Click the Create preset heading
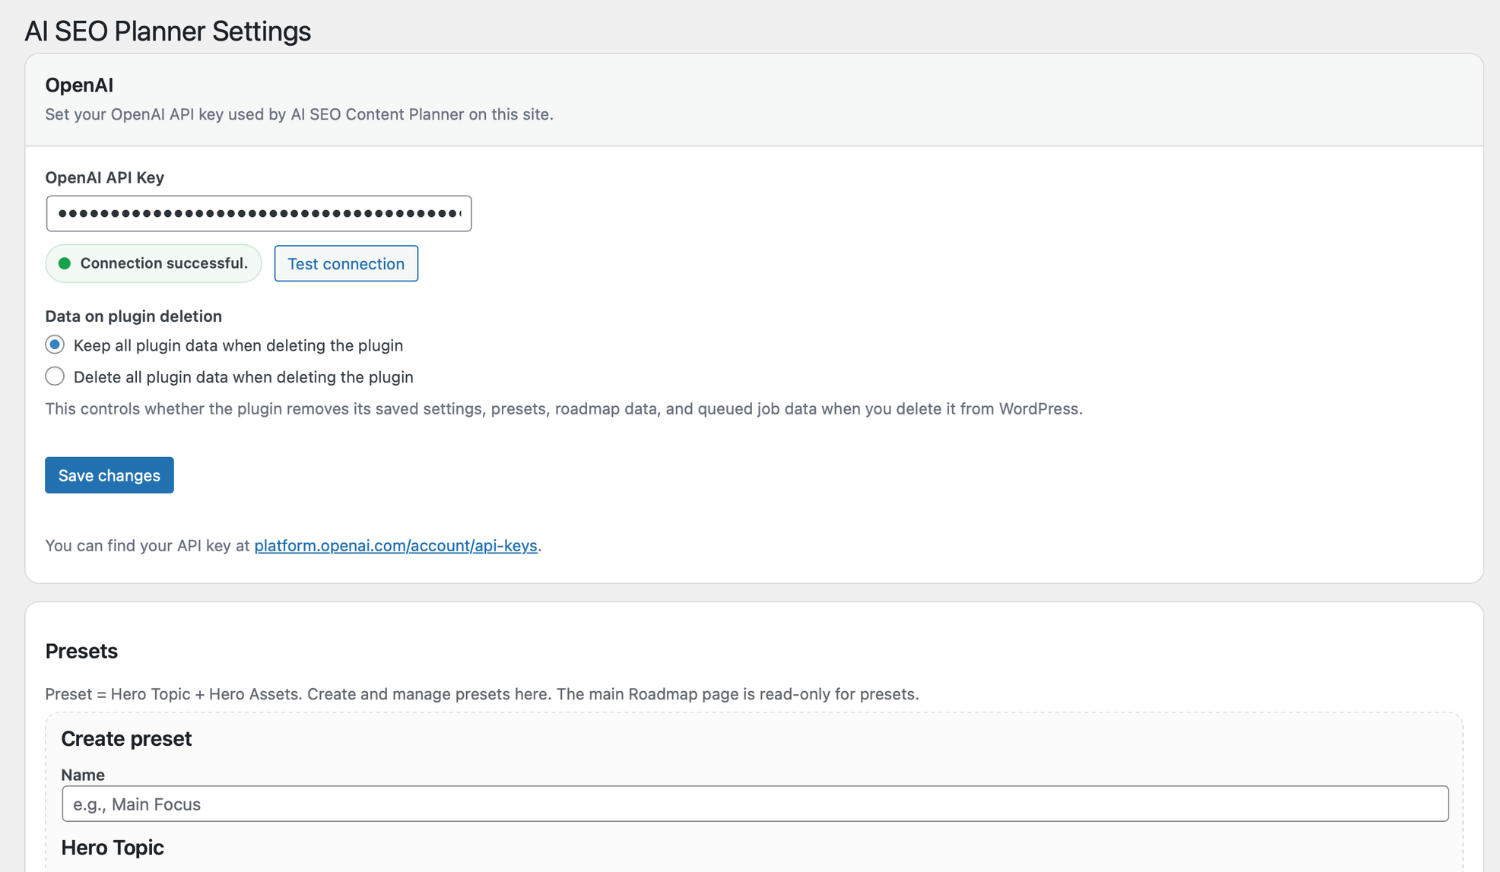Image resolution: width=1500 pixels, height=872 pixels. coord(126,739)
